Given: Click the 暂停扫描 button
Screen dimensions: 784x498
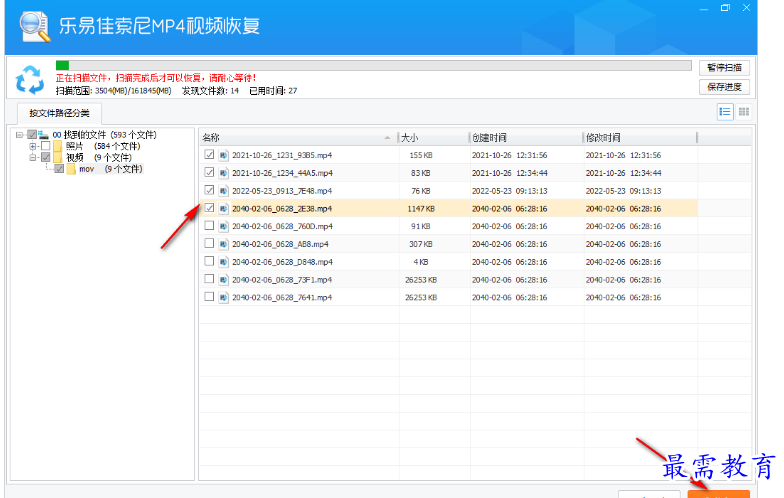Looking at the screenshot, I should 724,68.
